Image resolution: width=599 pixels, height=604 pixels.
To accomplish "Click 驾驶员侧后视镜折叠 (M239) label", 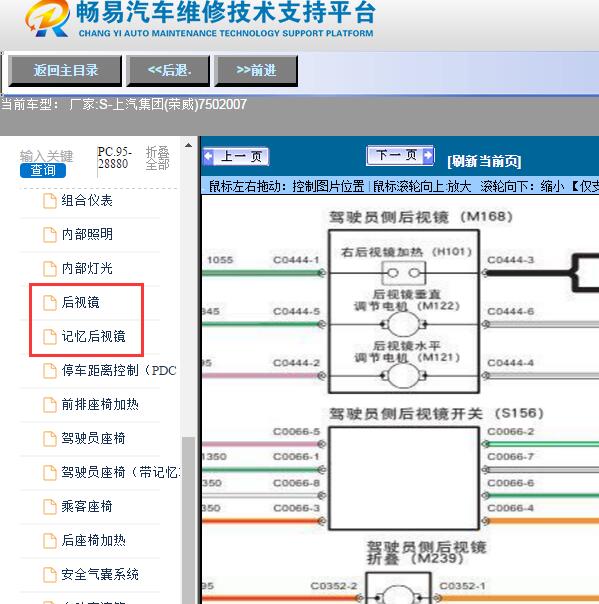I will point(426,553).
